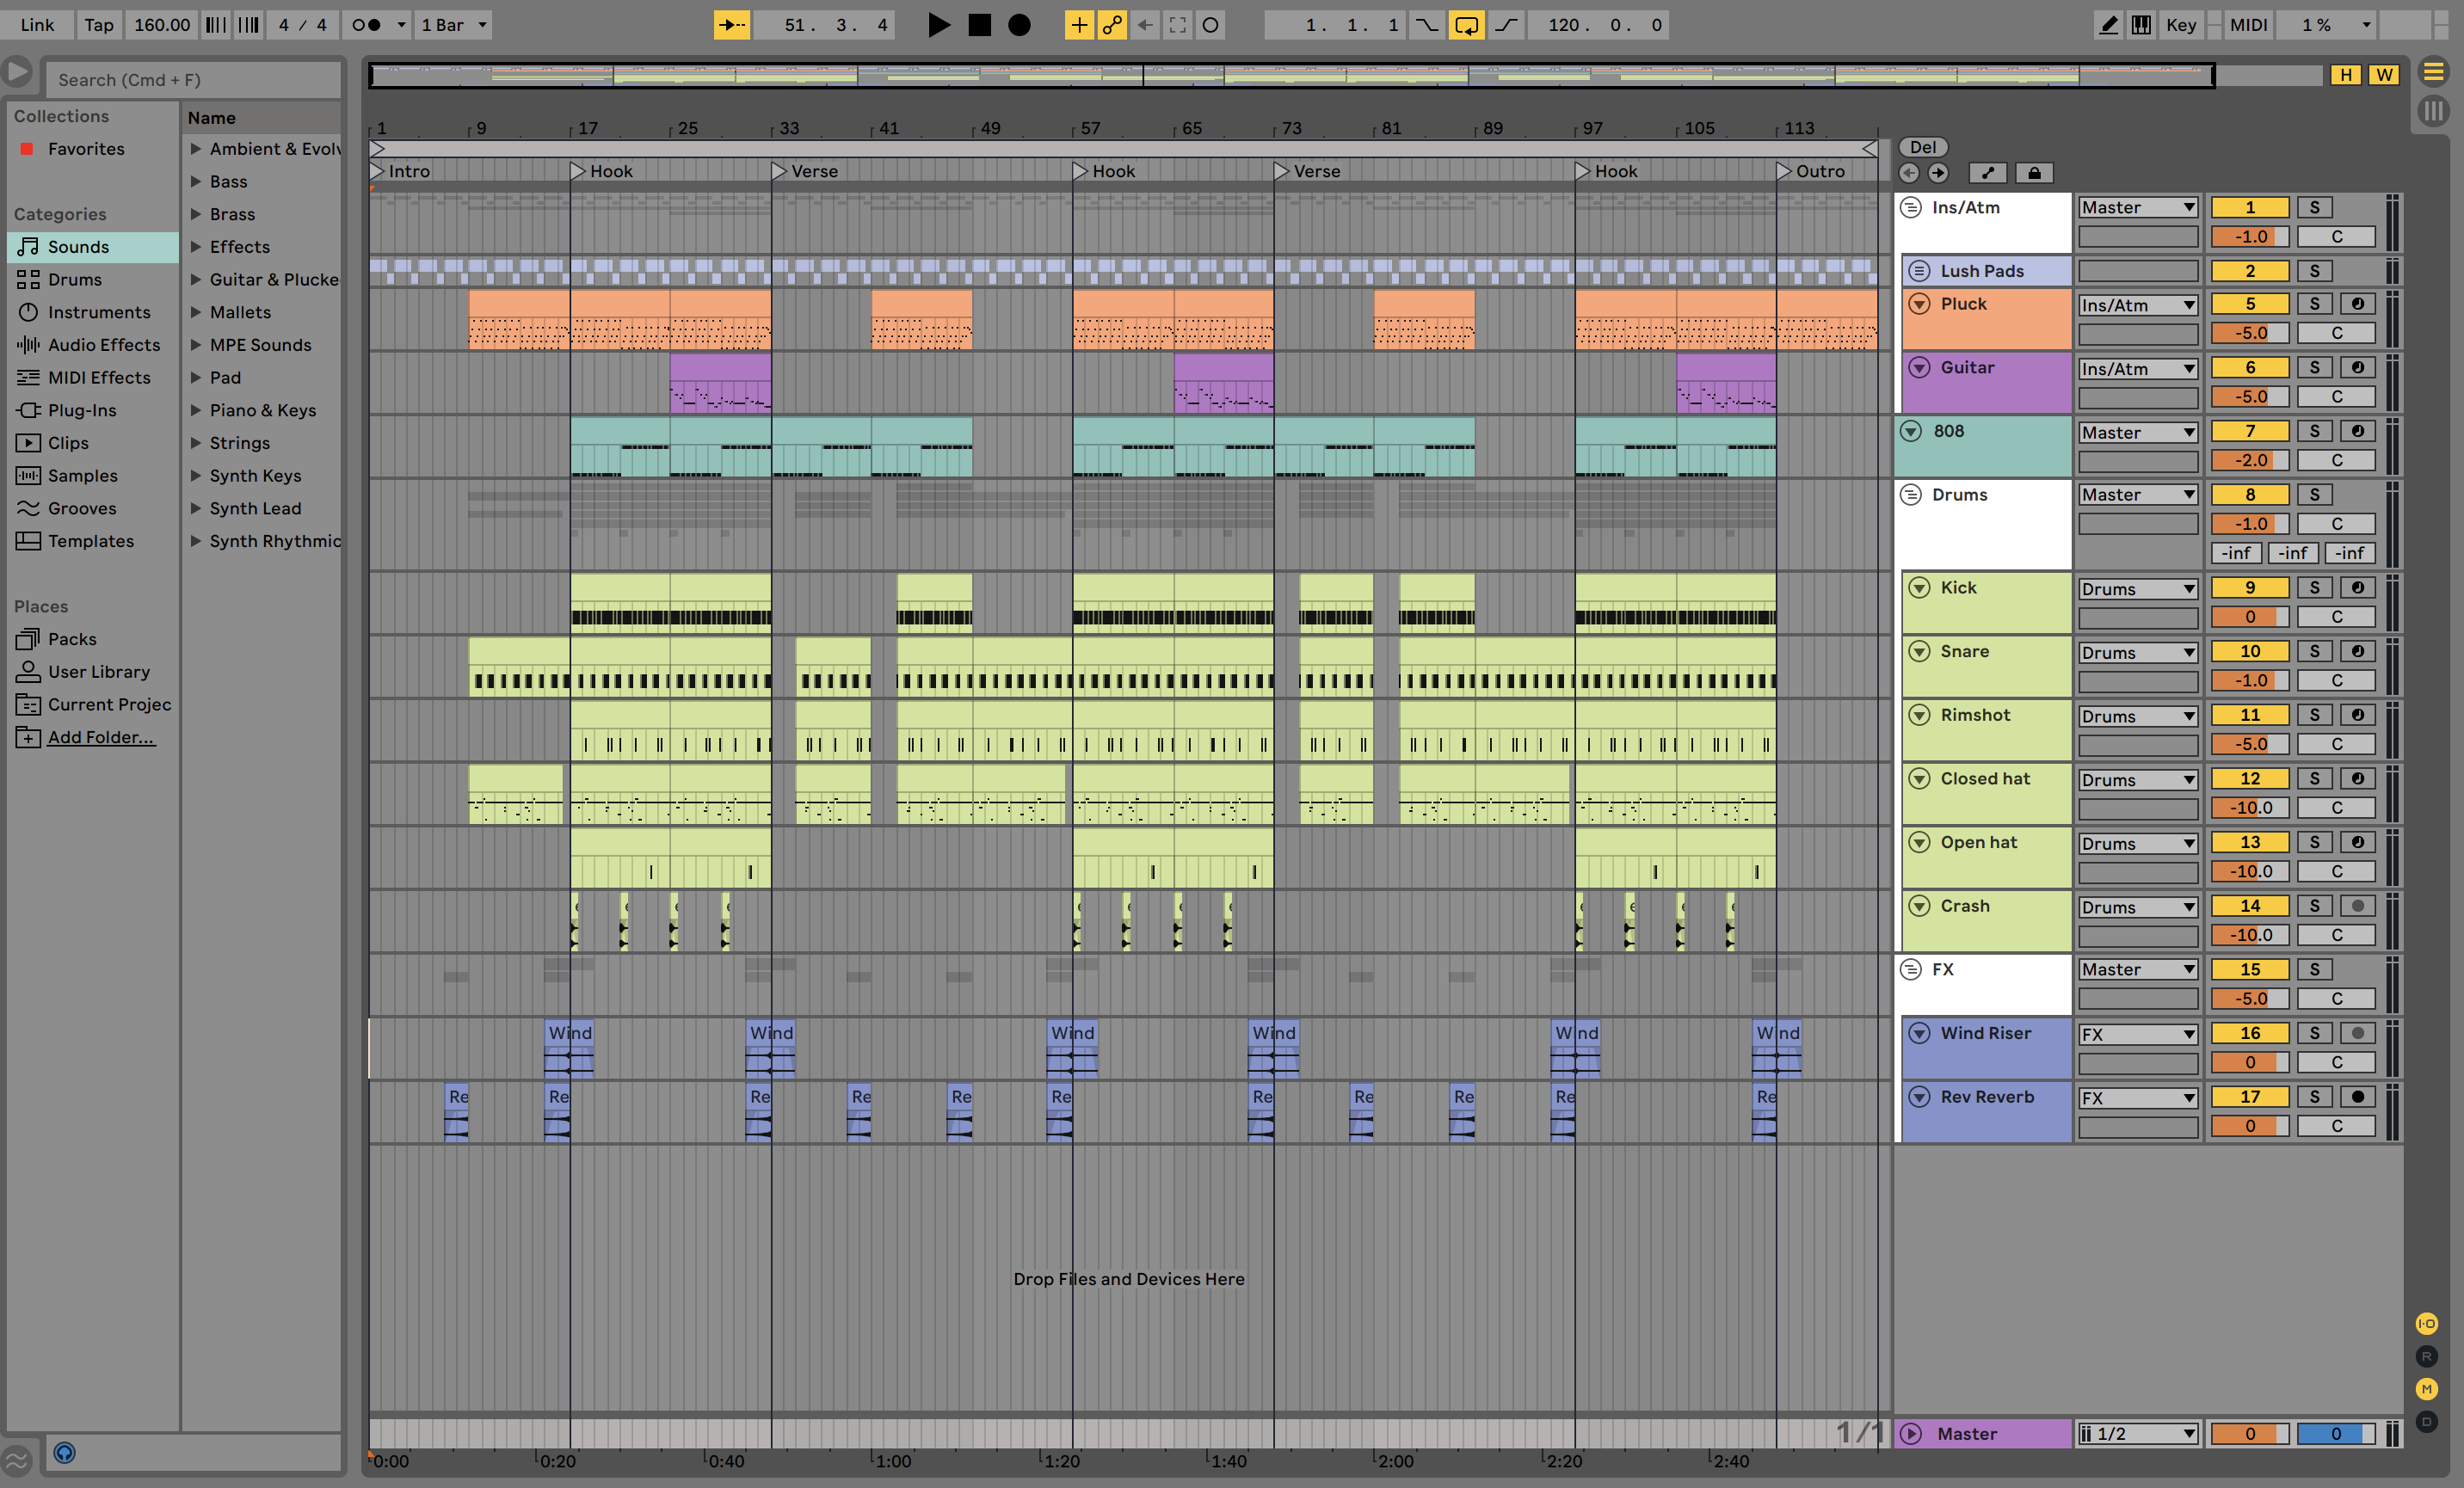Open Audio Effects browser category
Image resolution: width=2464 pixels, height=1488 pixels.
[103, 345]
